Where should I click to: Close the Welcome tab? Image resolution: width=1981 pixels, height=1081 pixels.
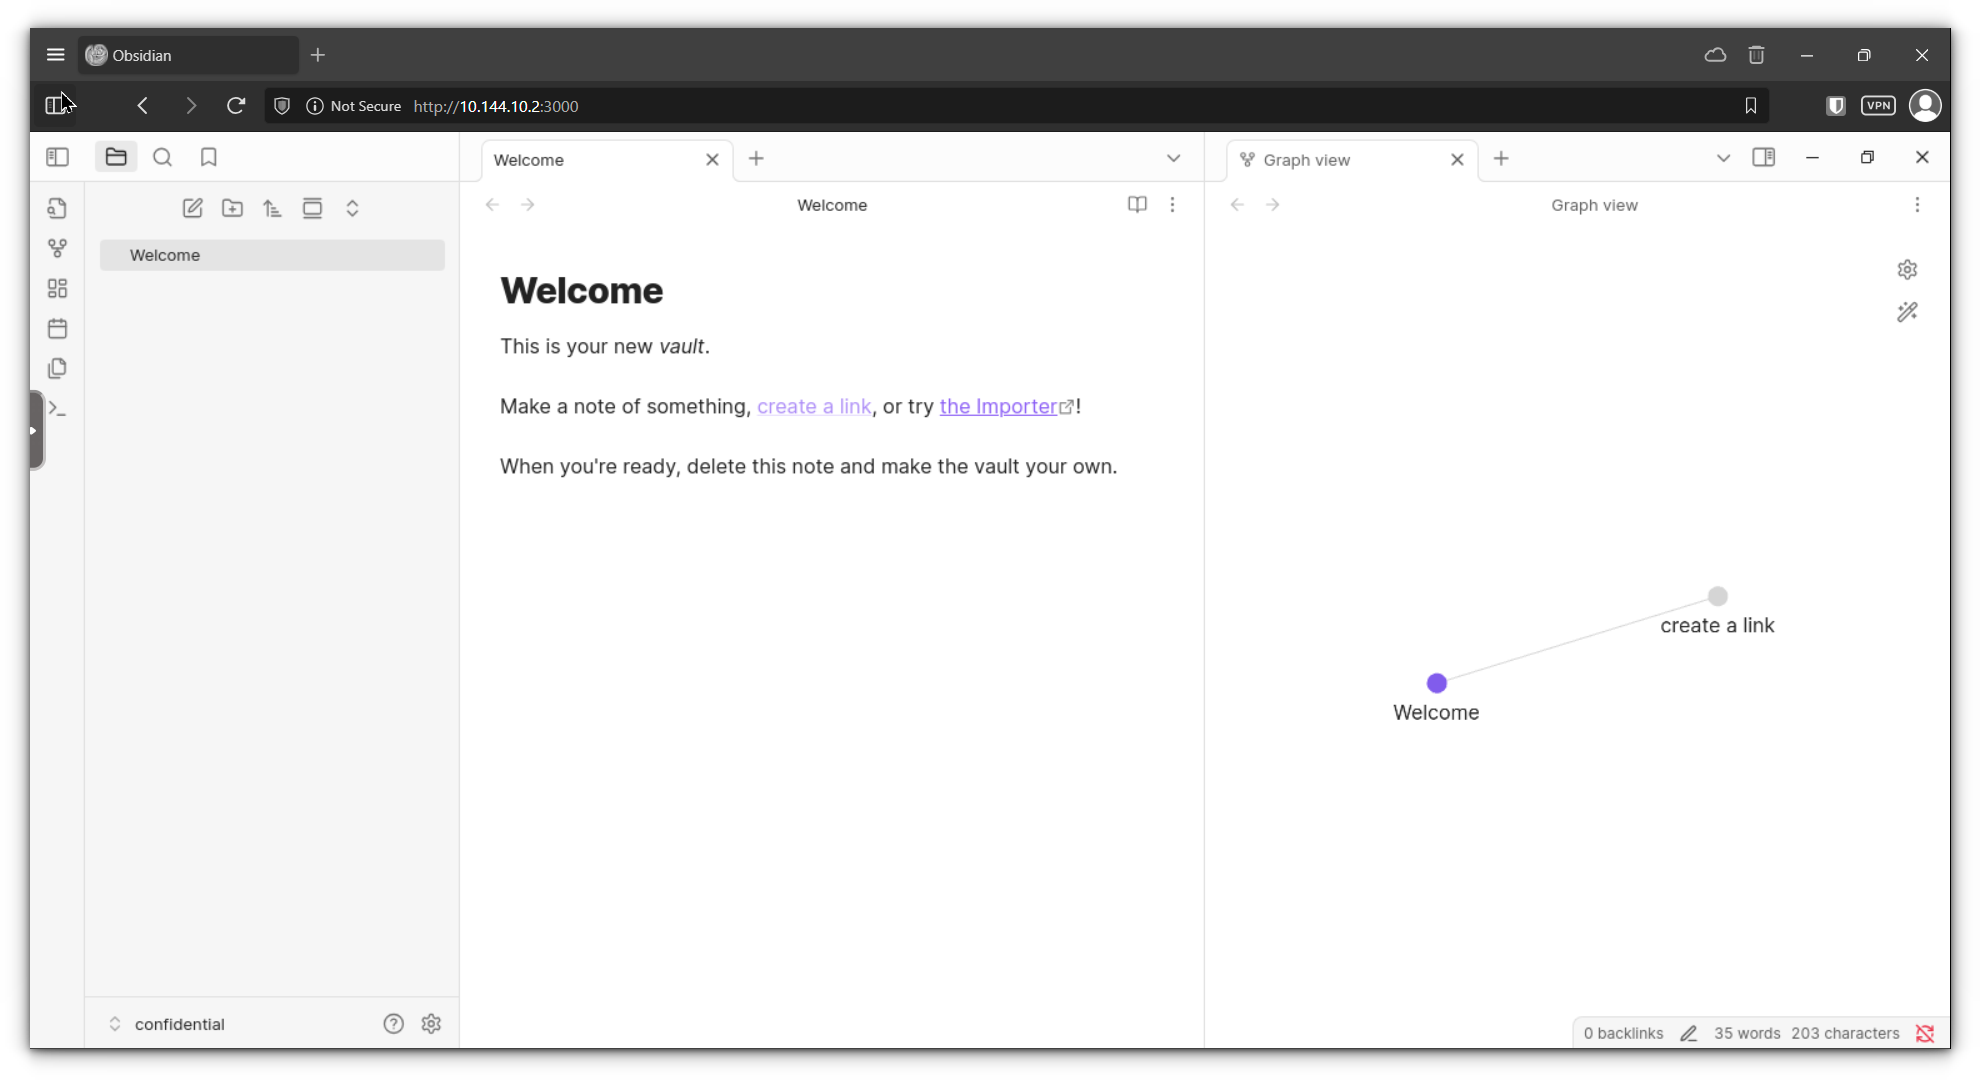pos(712,160)
